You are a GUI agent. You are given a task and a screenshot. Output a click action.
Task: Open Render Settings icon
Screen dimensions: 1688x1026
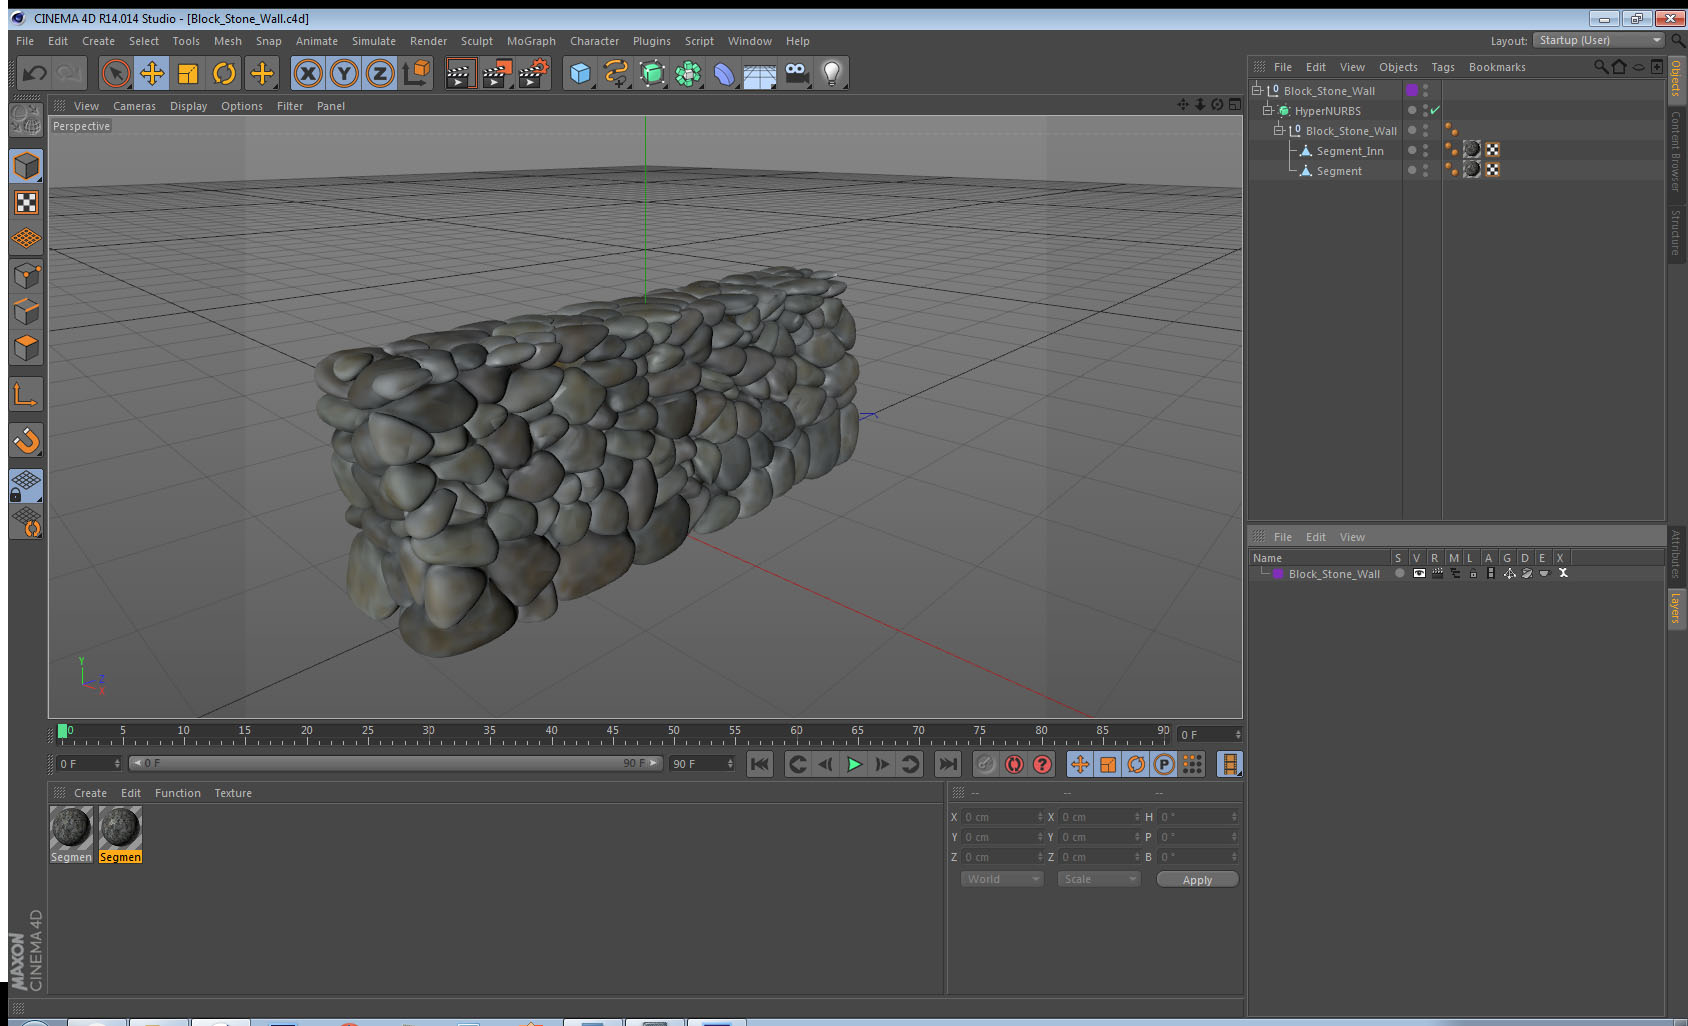[x=534, y=73]
